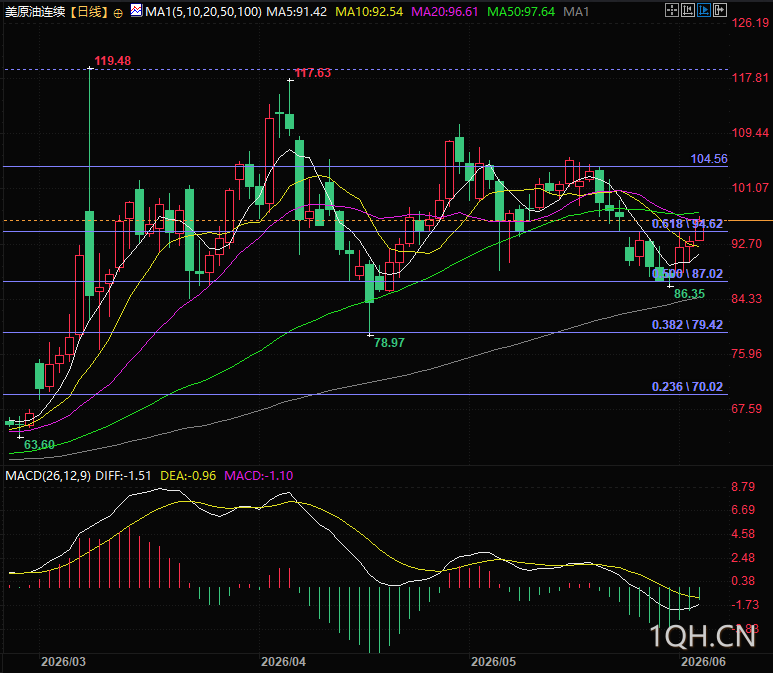773x673 pixels.
Task: Select the yellow MA10:92.54 value
Action: pyautogui.click(x=369, y=12)
